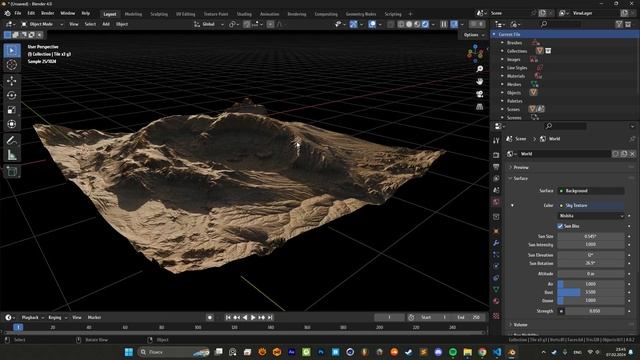The image size is (640, 360).
Task: Click the Background surface shader button
Action: pyautogui.click(x=591, y=191)
